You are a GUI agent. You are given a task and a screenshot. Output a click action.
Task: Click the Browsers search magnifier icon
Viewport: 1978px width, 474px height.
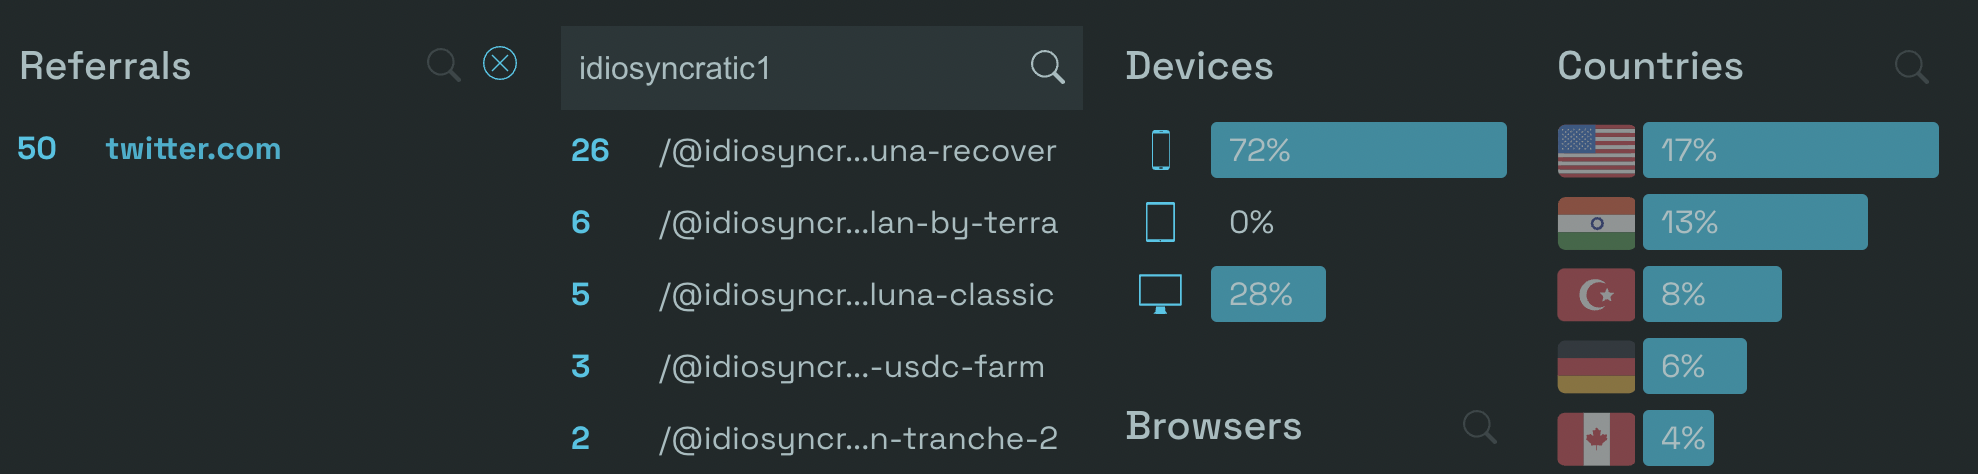[x=1479, y=427]
